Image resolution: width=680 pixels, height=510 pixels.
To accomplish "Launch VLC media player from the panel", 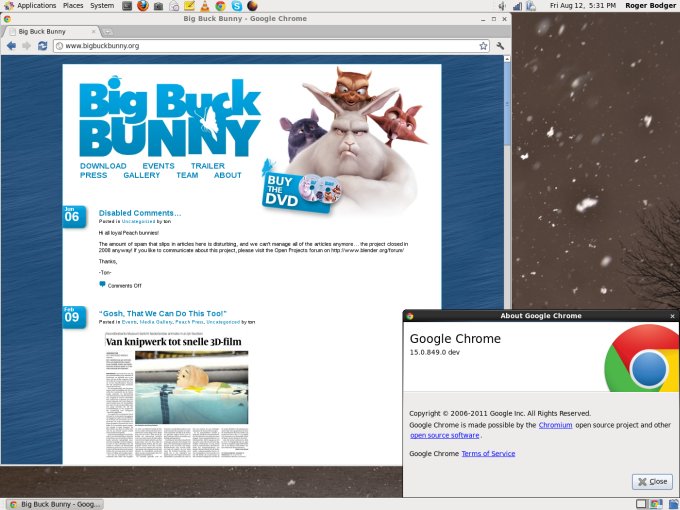I will (x=205, y=6).
